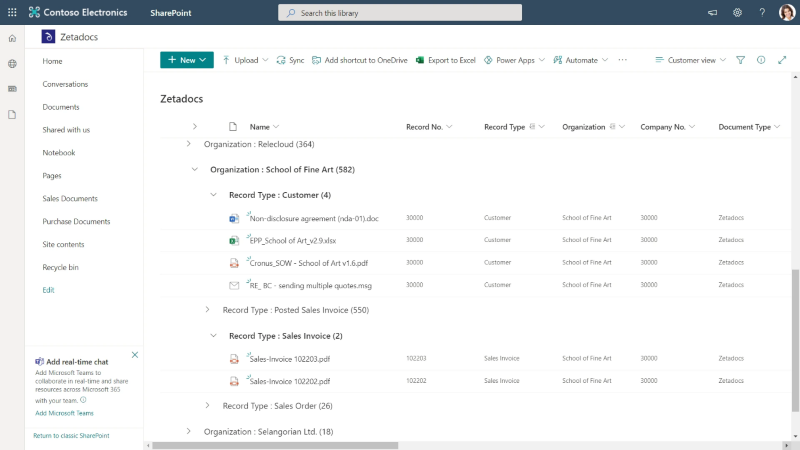Image resolution: width=800 pixels, height=450 pixels.
Task: Click the PDF icon of Sales-Invoice 102202
Action: click(x=234, y=381)
